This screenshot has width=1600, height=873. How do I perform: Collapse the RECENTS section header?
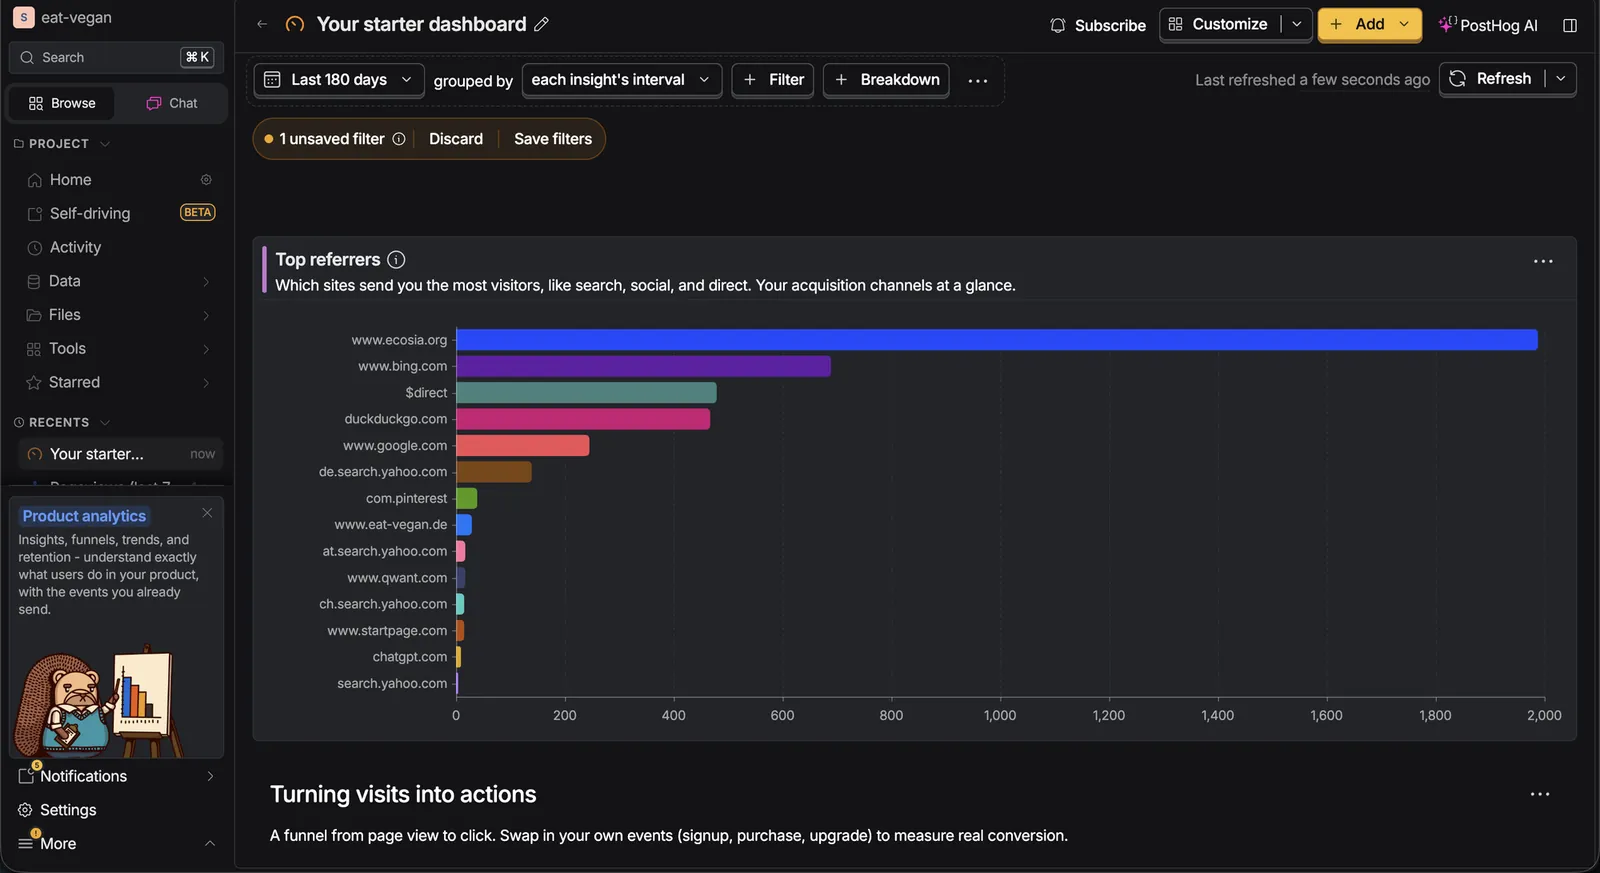click(62, 423)
